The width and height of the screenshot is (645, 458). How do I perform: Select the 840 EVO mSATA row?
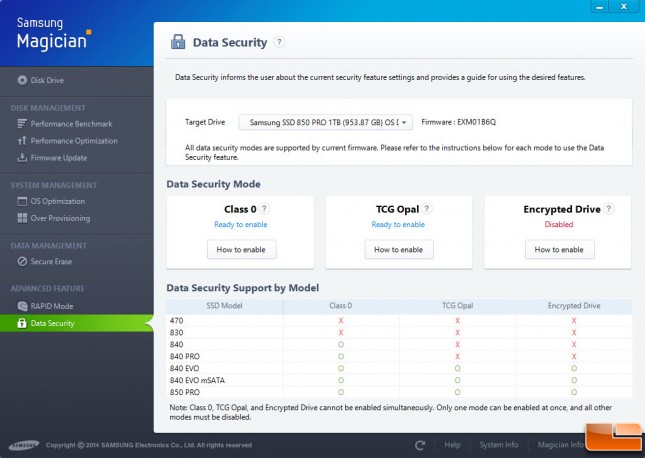tap(399, 380)
